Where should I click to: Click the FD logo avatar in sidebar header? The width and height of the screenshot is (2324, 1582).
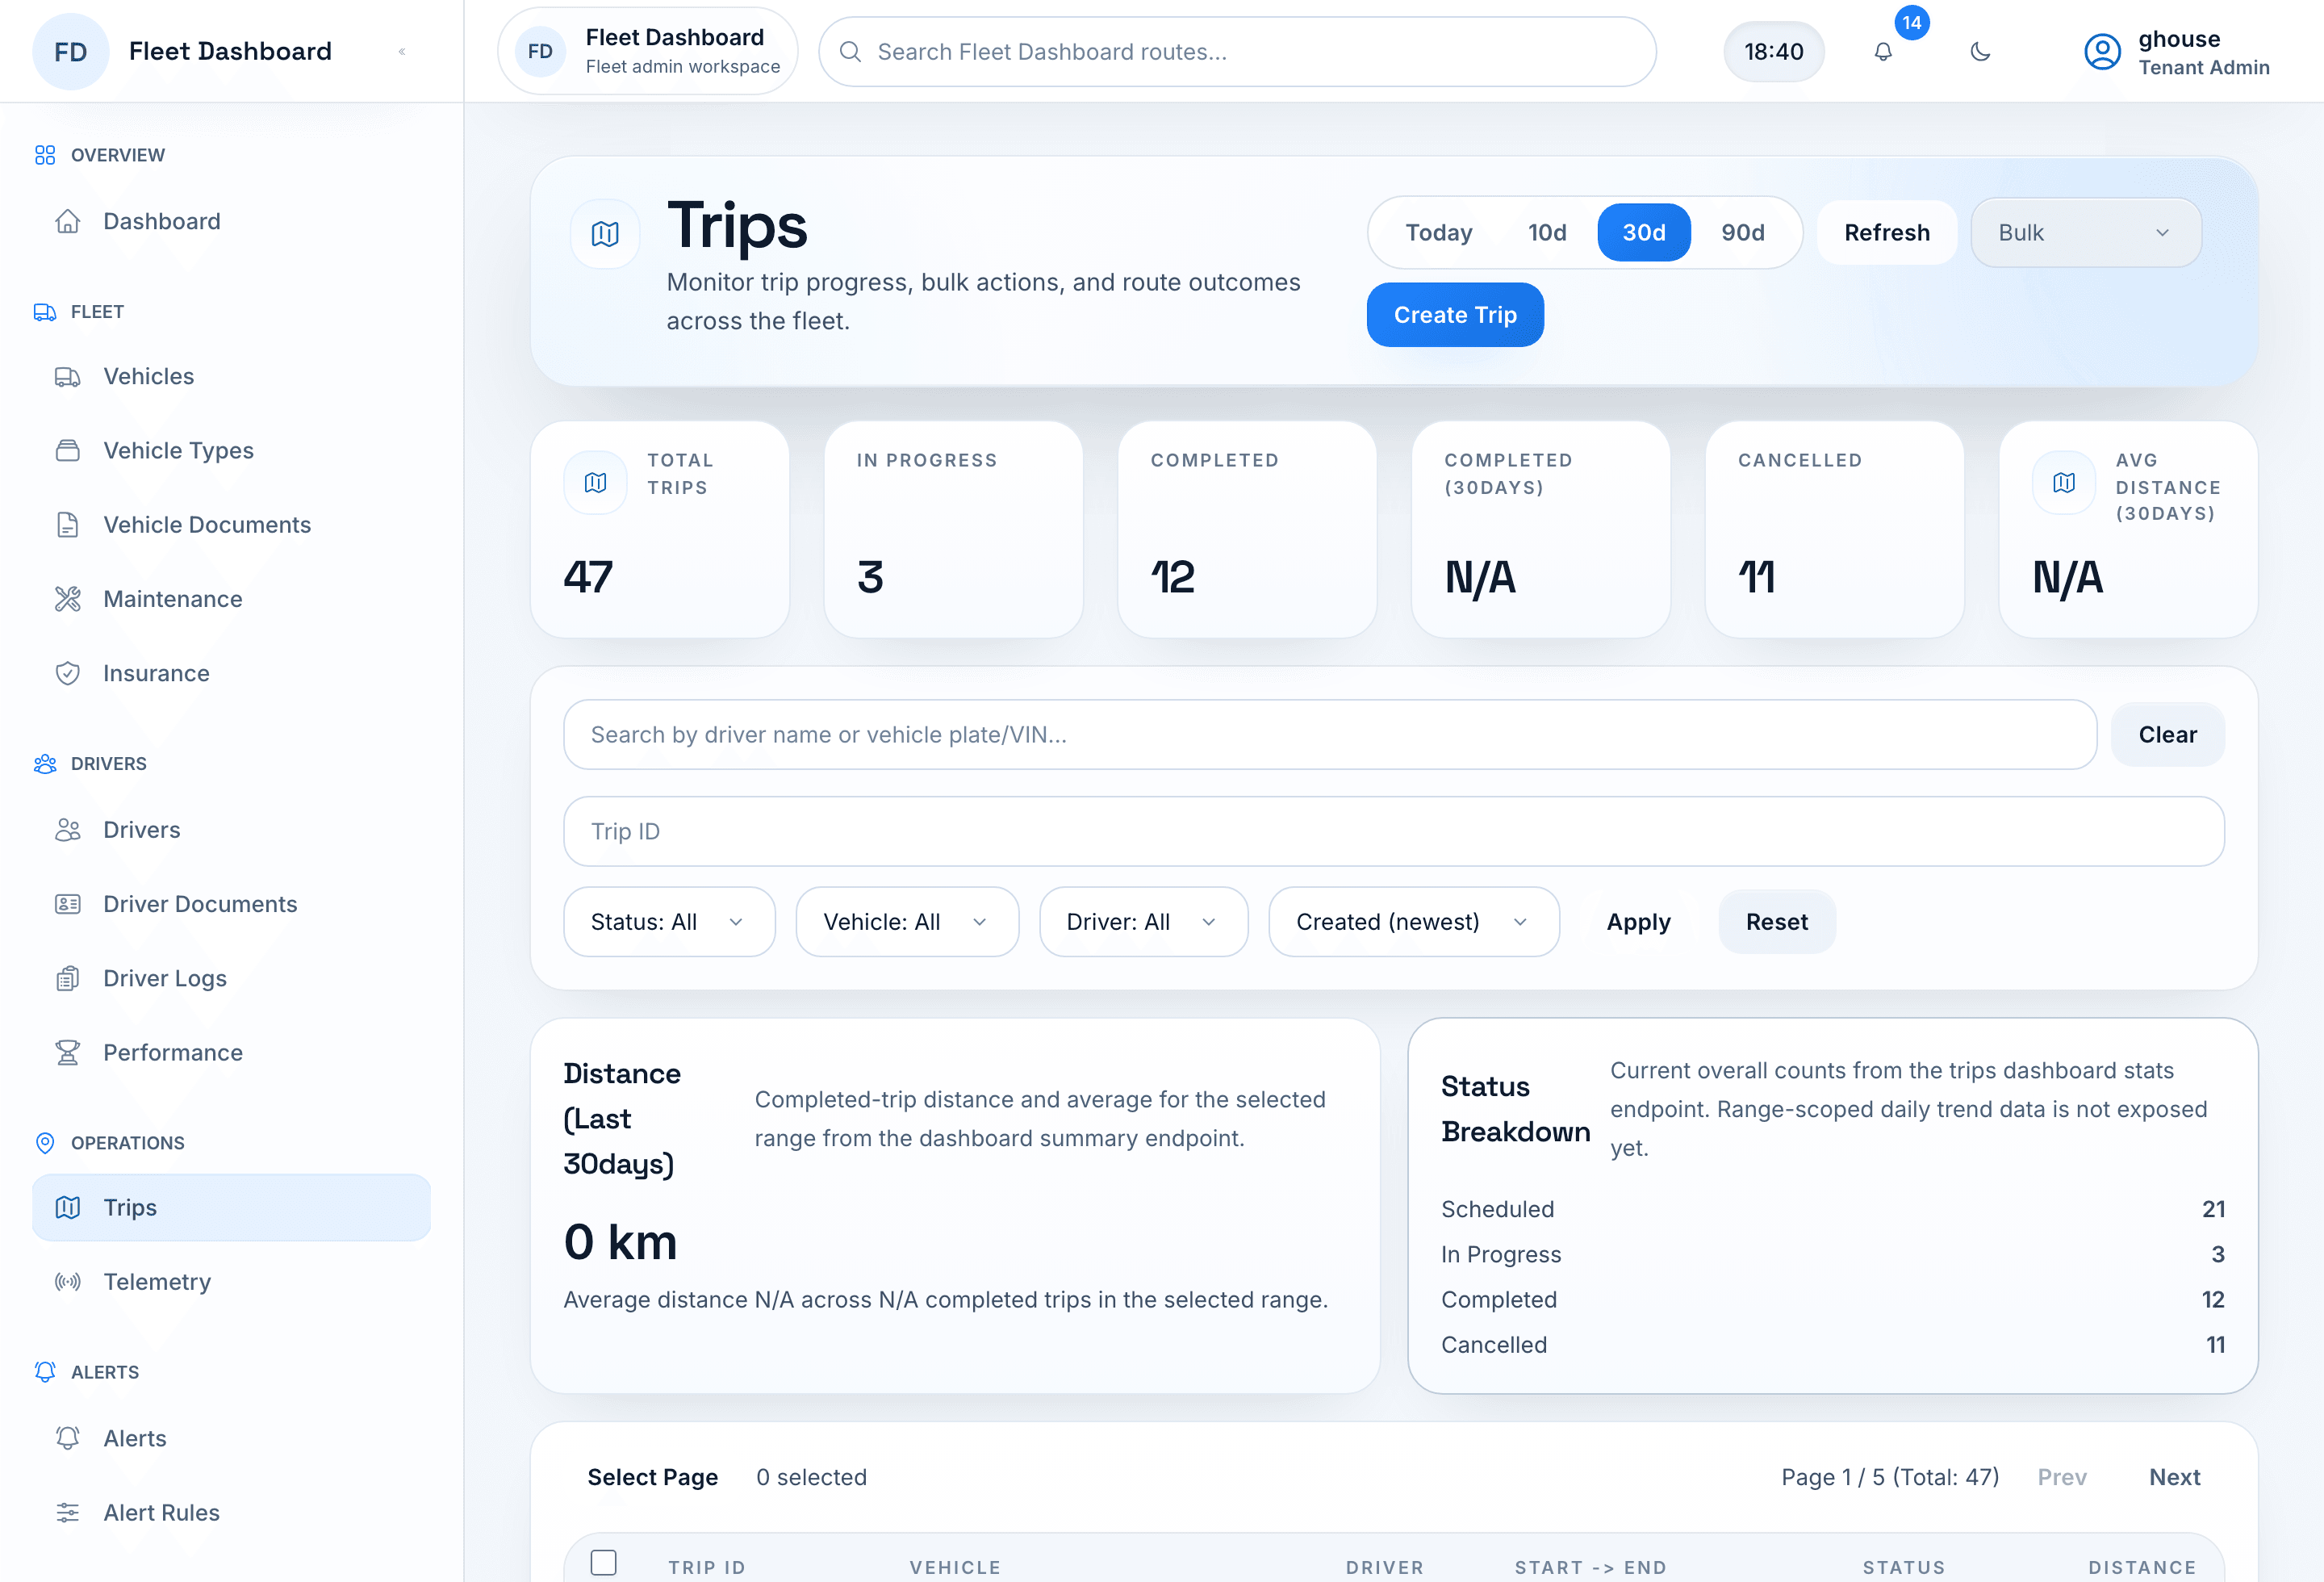pyautogui.click(x=70, y=52)
